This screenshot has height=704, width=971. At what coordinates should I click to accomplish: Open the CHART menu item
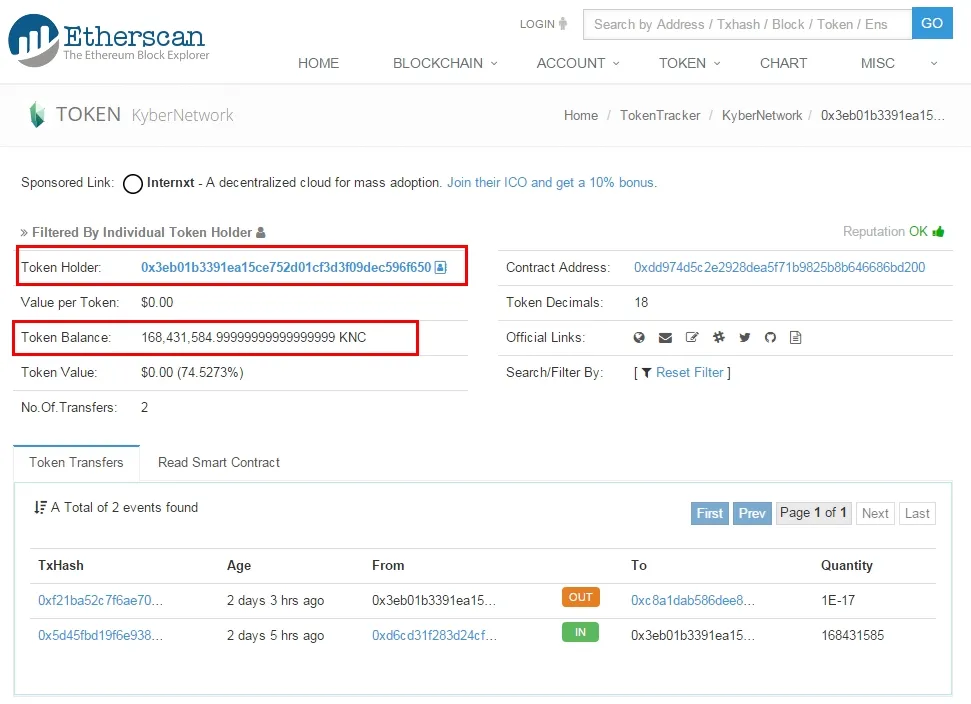(x=783, y=63)
